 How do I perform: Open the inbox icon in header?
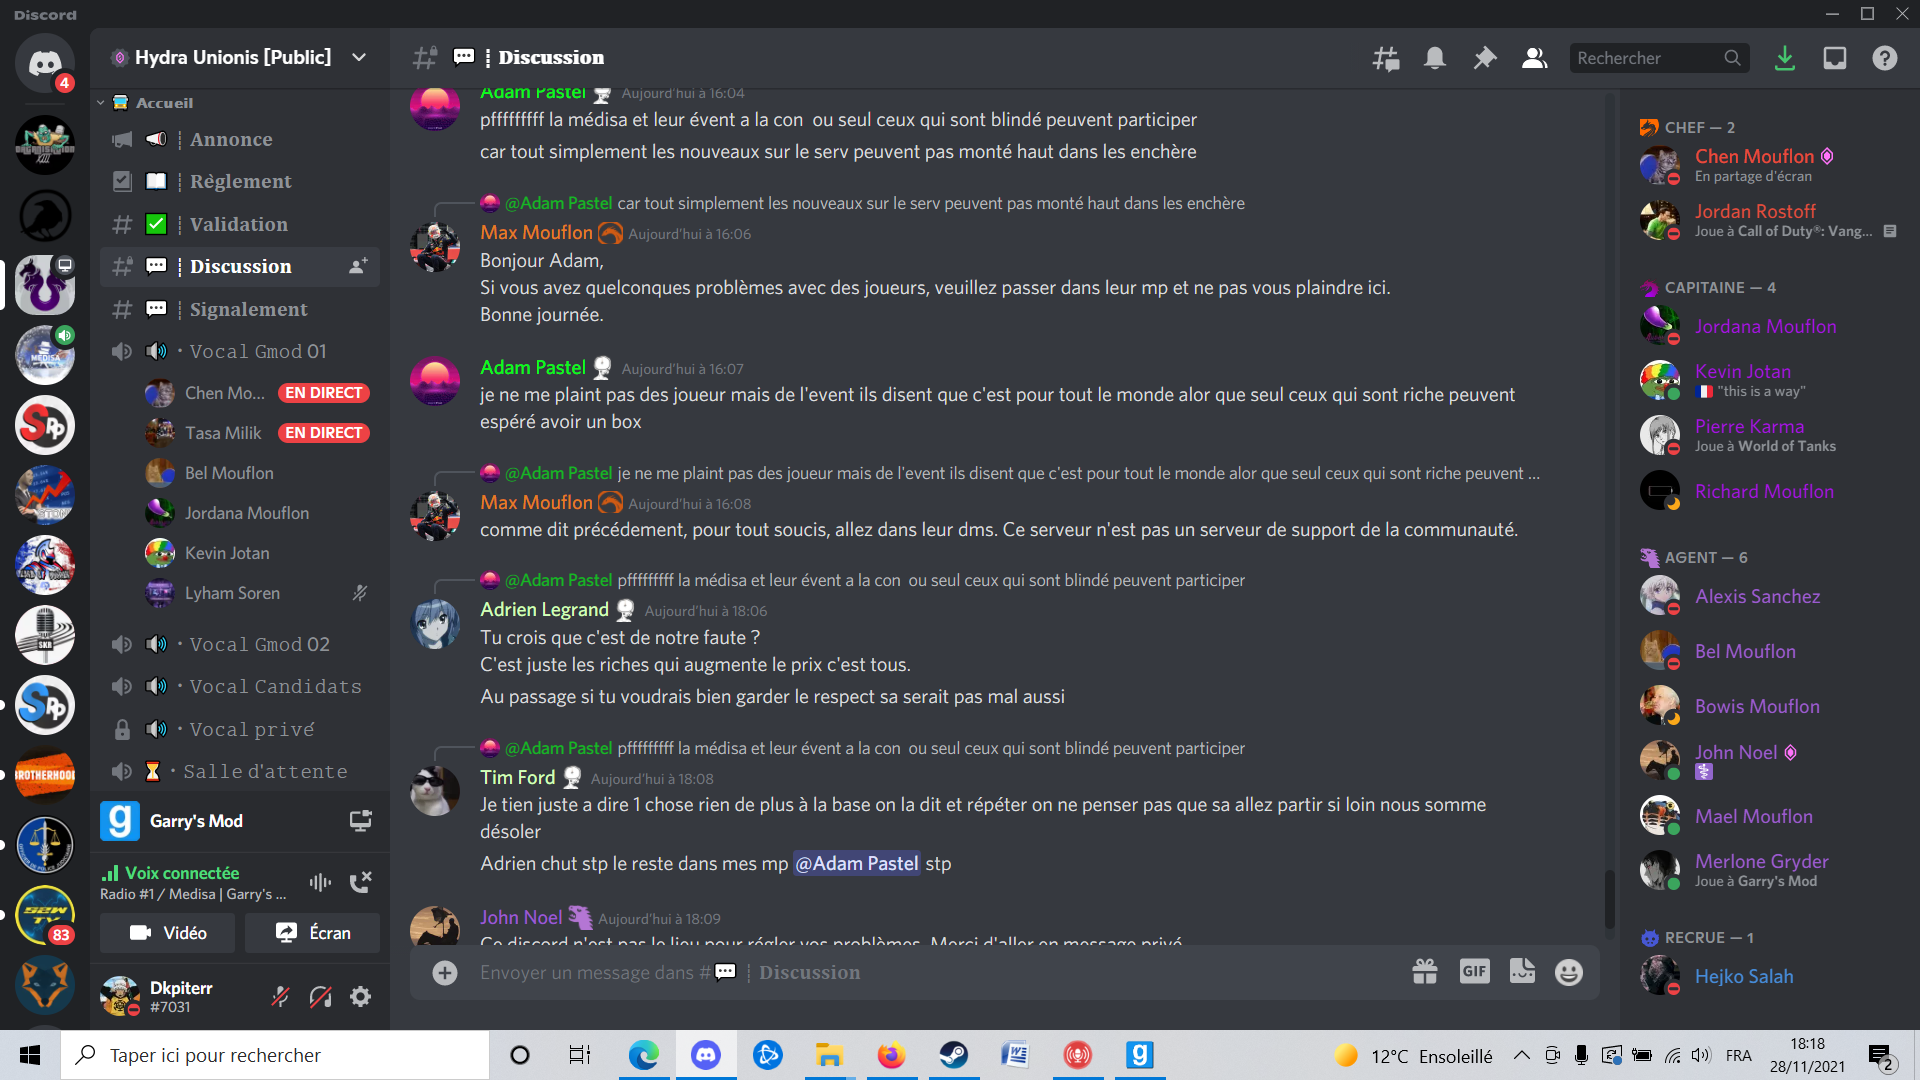pyautogui.click(x=1835, y=58)
